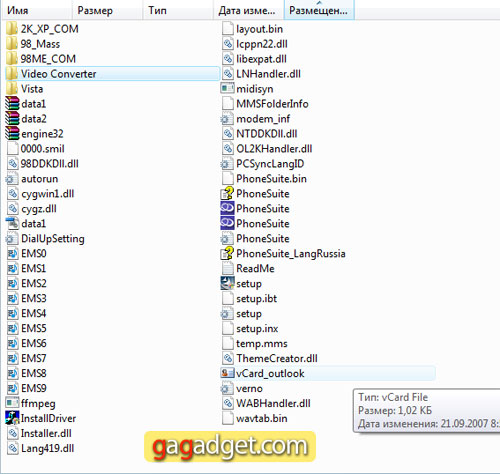The image size is (500, 474).
Task: Select the ReadMe text document icon
Action: pyautogui.click(x=227, y=268)
